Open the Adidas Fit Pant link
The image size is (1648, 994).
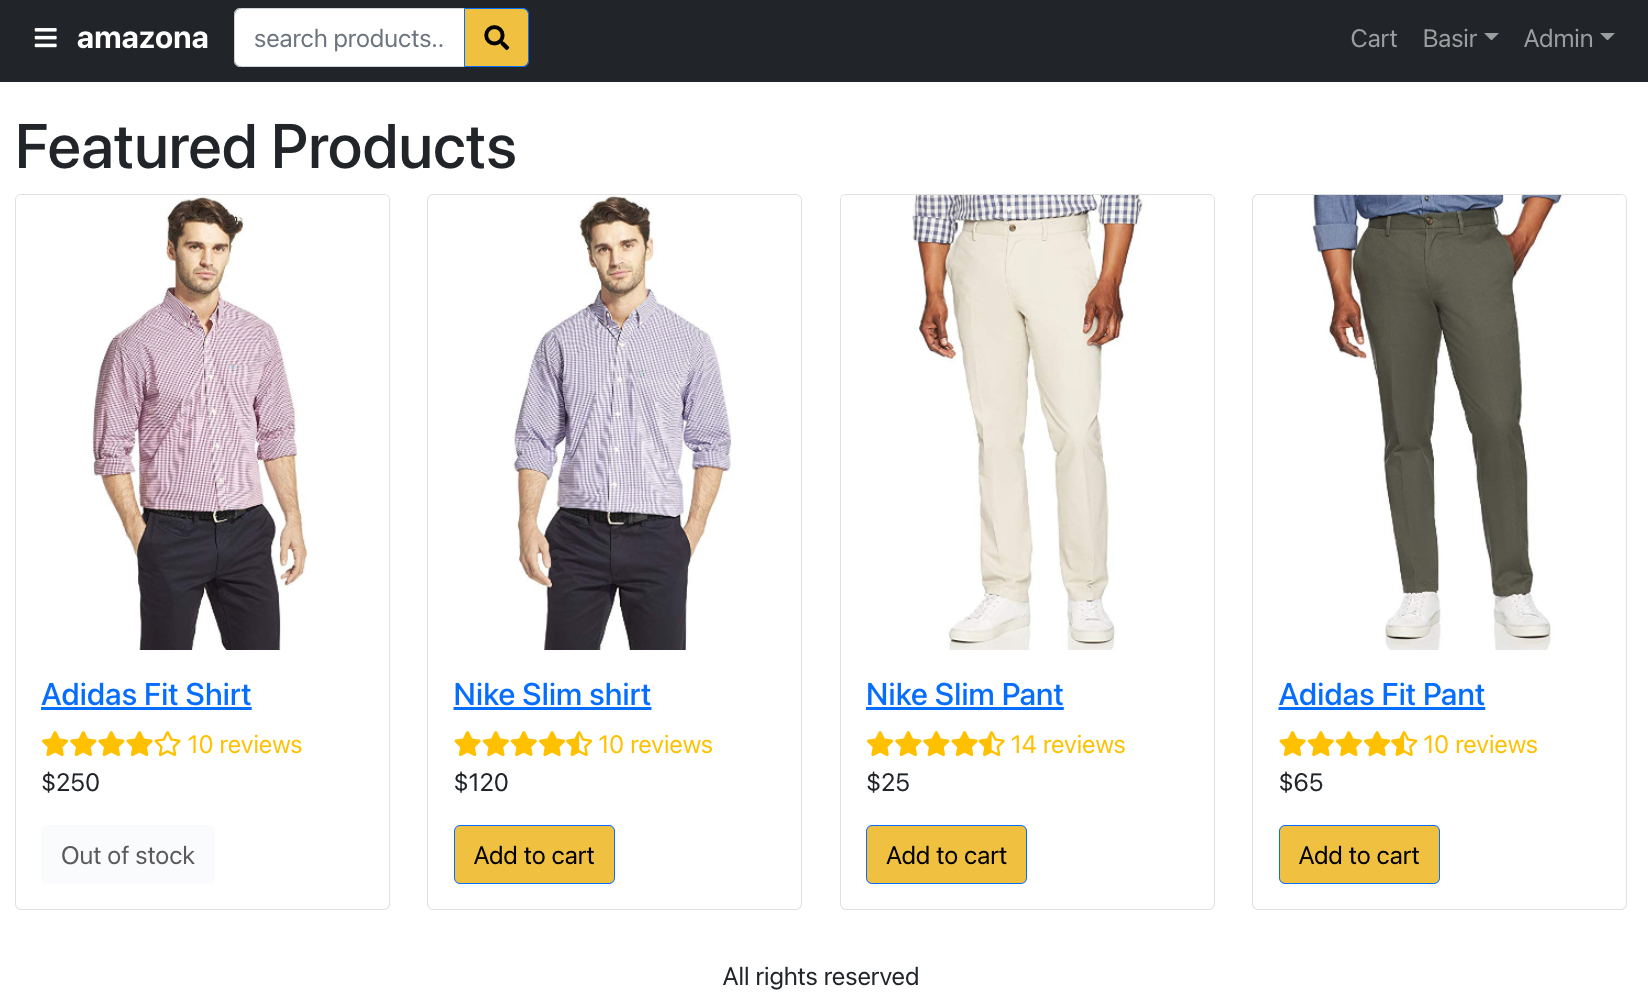[x=1381, y=694]
